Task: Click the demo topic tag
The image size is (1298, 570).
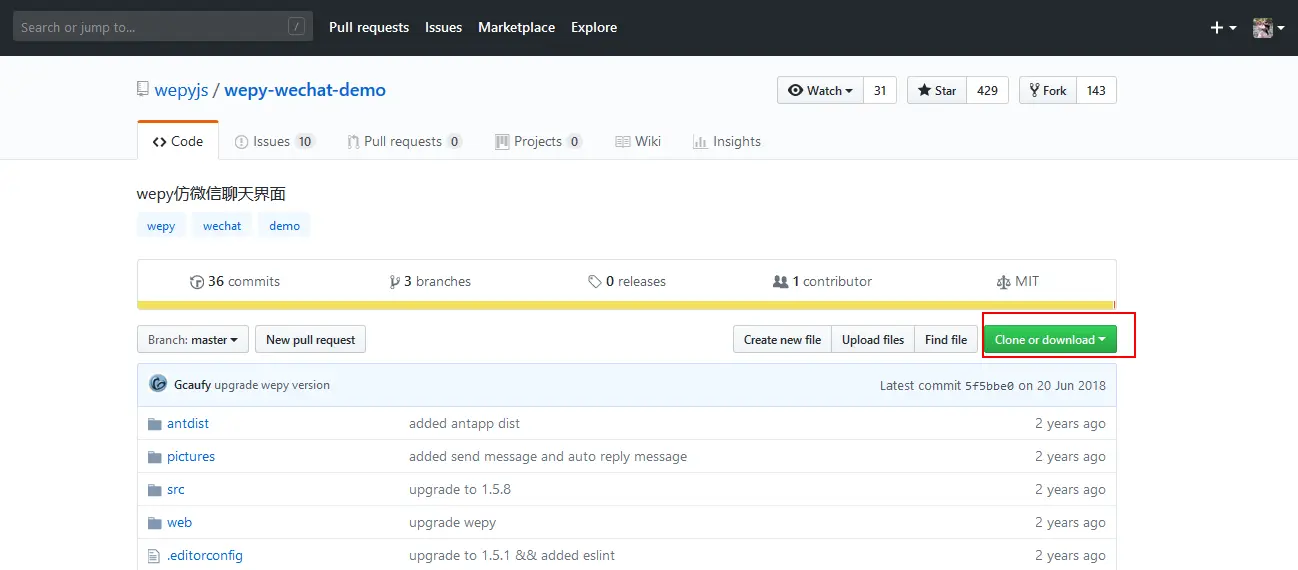Action: coord(285,226)
